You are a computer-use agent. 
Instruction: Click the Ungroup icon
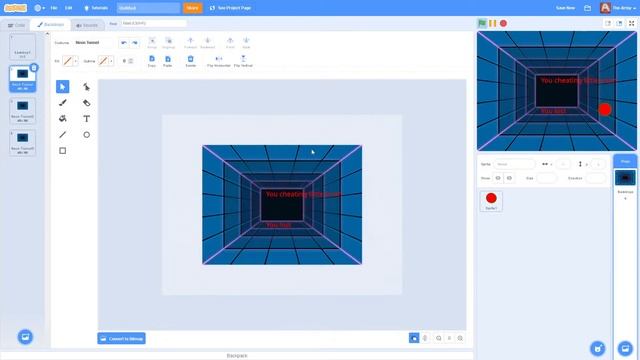pos(168,42)
